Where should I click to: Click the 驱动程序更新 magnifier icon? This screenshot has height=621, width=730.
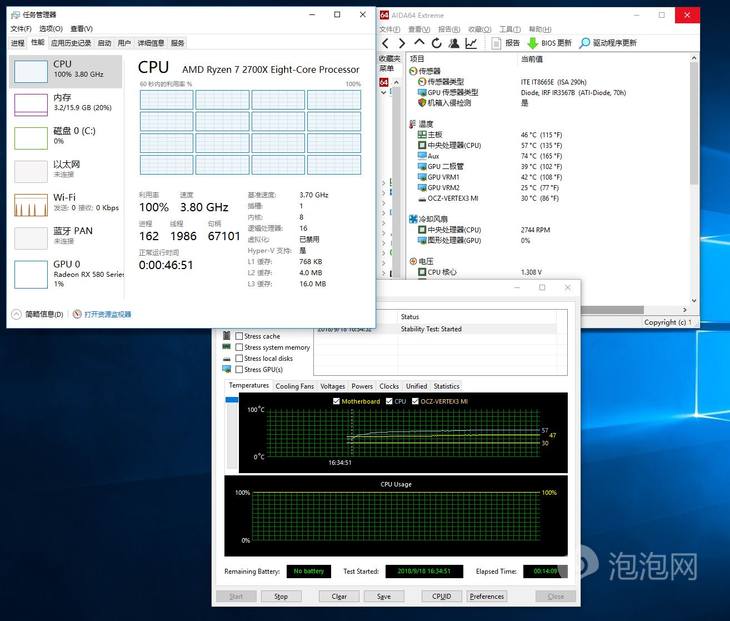point(584,43)
